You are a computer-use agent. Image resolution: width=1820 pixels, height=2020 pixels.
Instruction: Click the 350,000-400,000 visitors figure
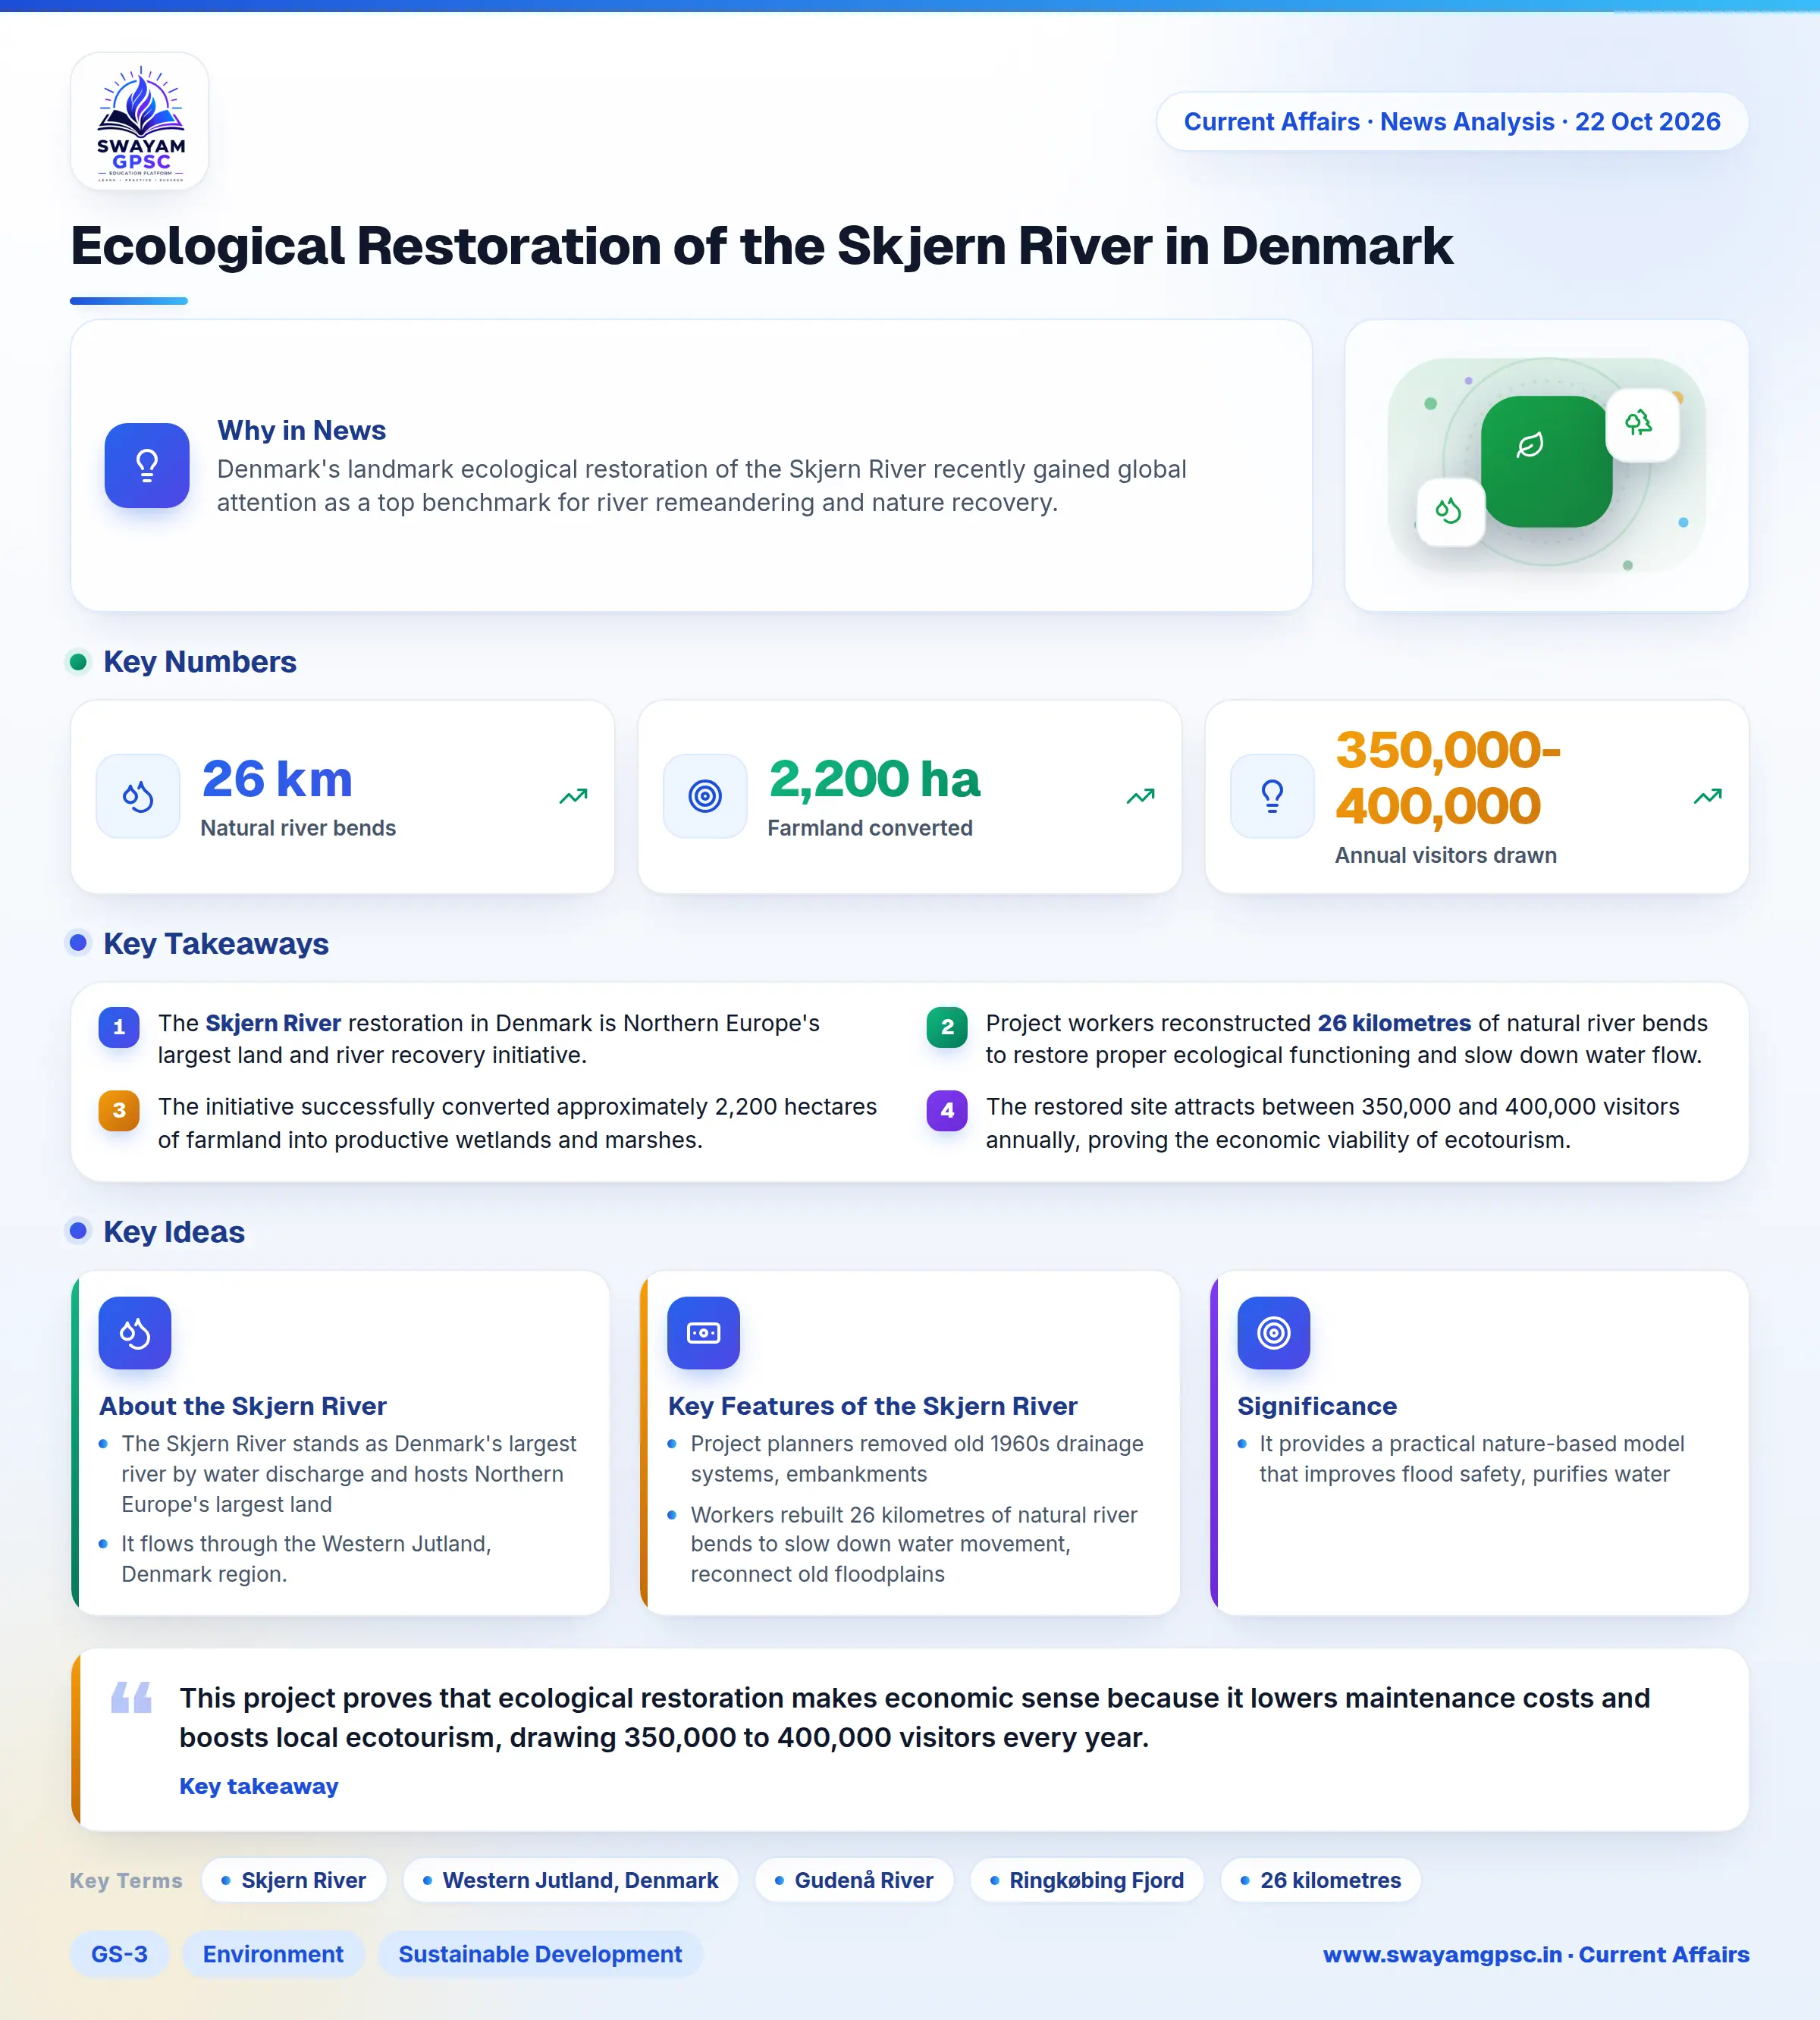tap(1448, 778)
